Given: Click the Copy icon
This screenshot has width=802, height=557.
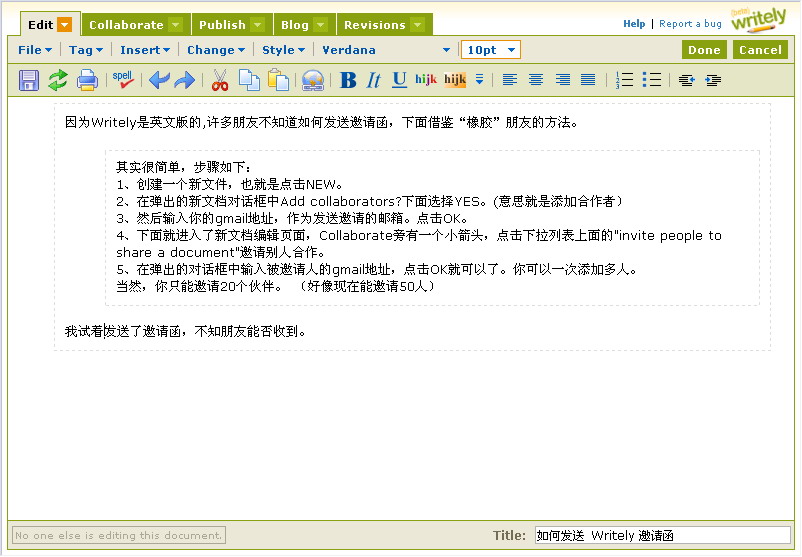Looking at the screenshot, I should [x=250, y=80].
